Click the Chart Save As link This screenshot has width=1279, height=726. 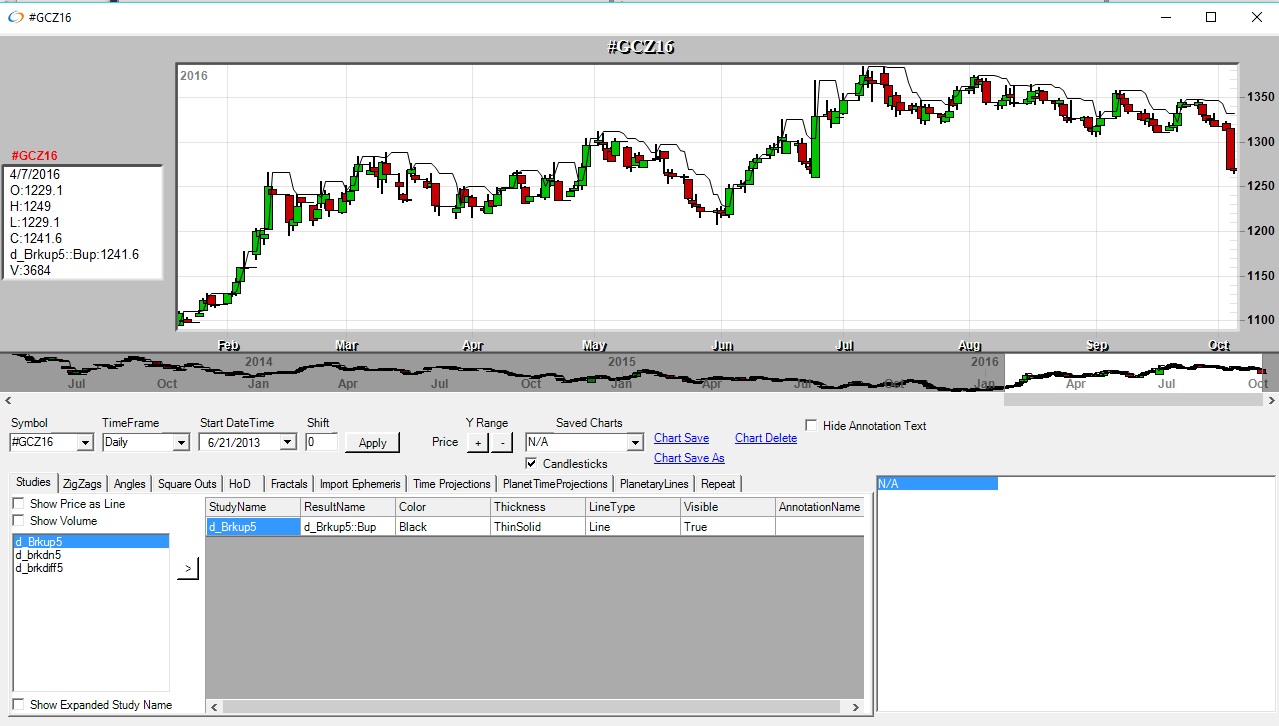coord(689,458)
